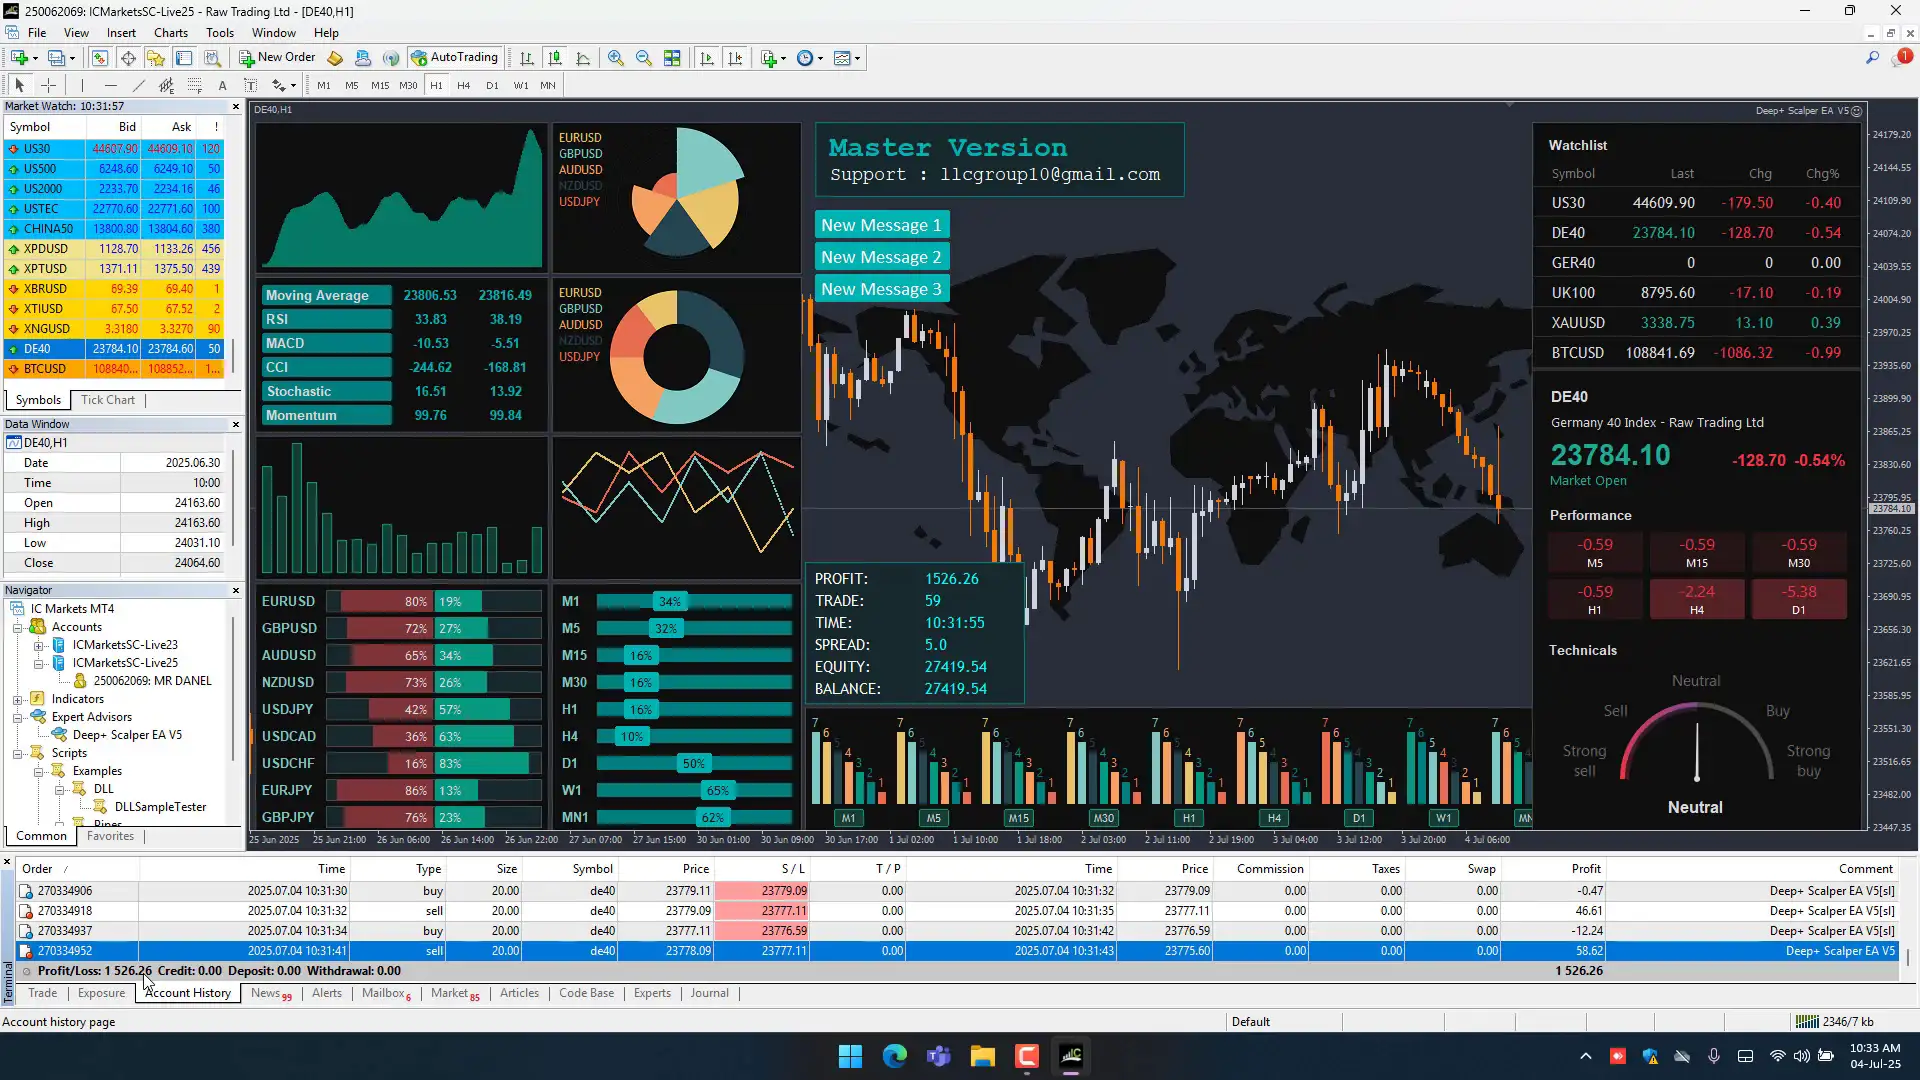Zoom out on the chart
The width and height of the screenshot is (1920, 1080).
(x=644, y=58)
